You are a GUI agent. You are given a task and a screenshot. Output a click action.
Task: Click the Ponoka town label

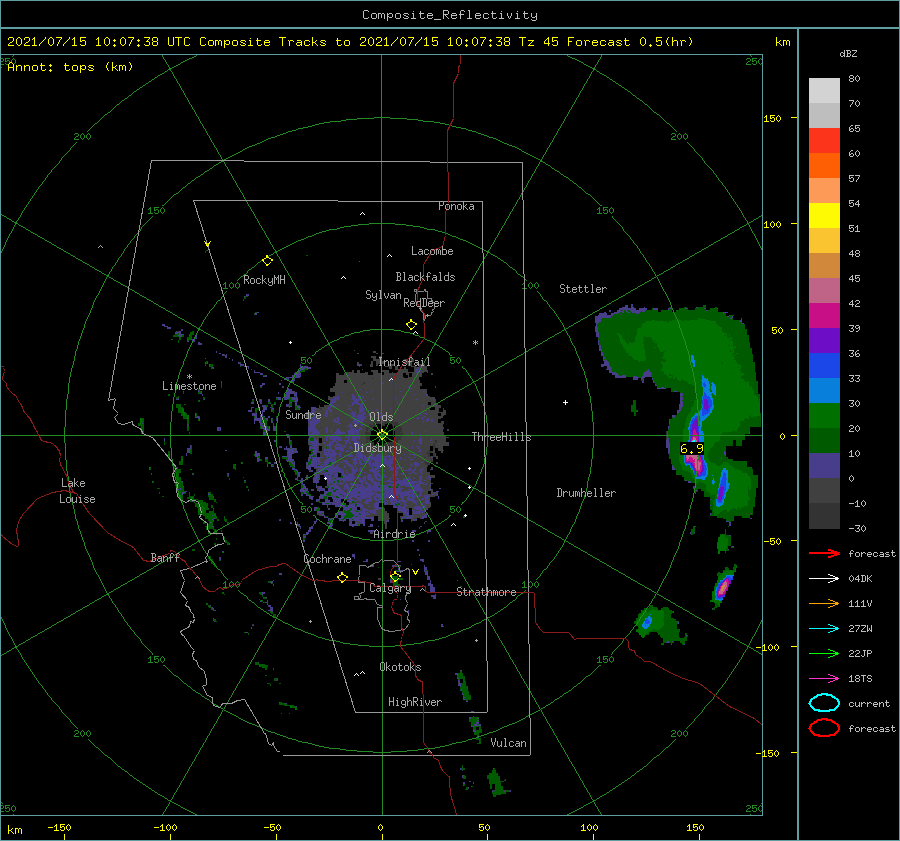pos(456,206)
